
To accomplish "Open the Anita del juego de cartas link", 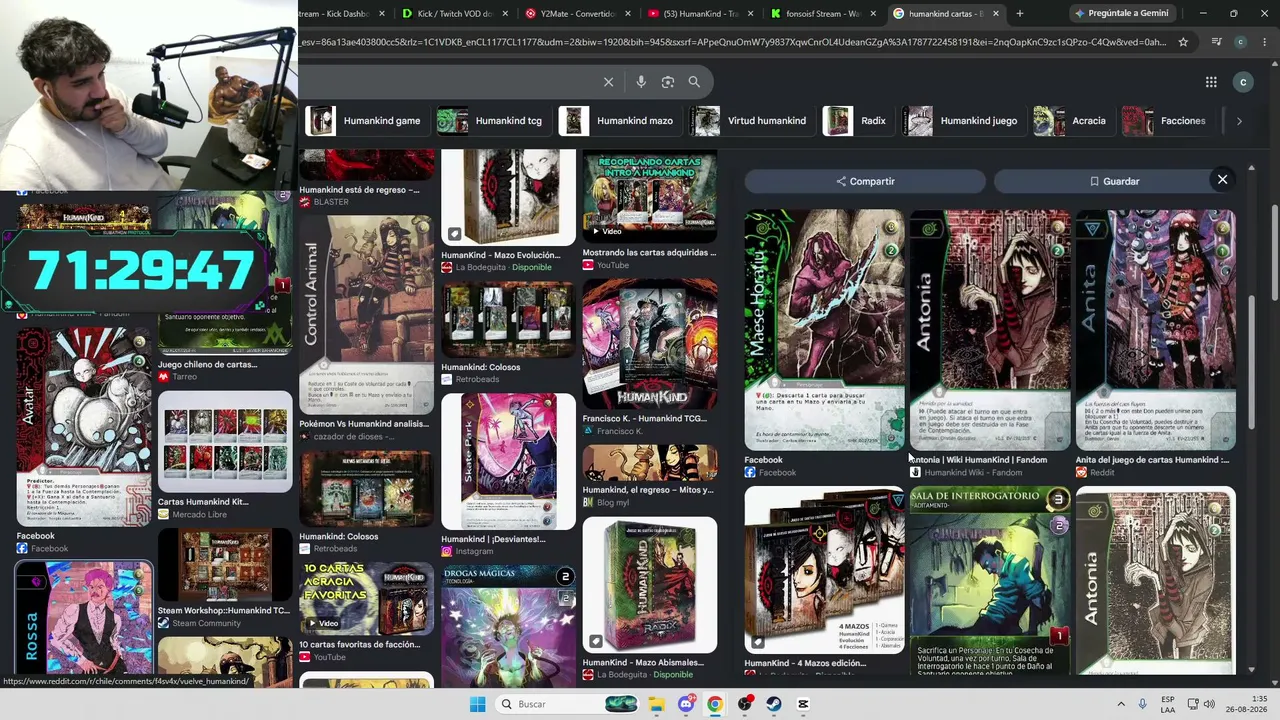I will point(1152,460).
